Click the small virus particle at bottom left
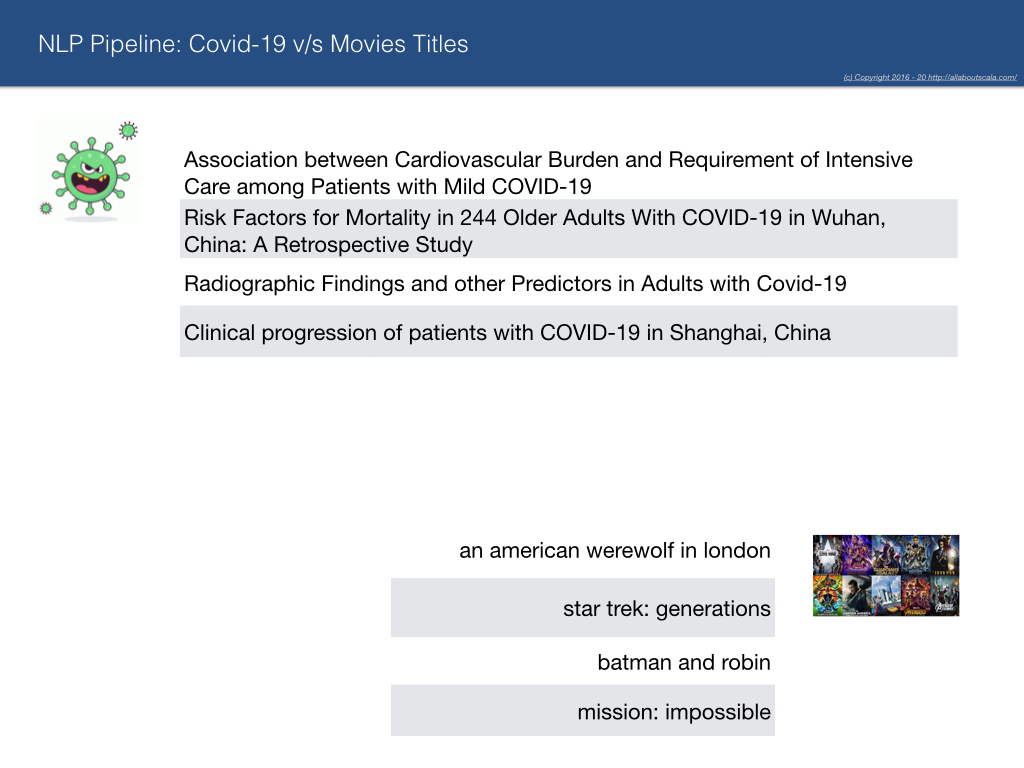The image size is (1024, 768). click(46, 208)
